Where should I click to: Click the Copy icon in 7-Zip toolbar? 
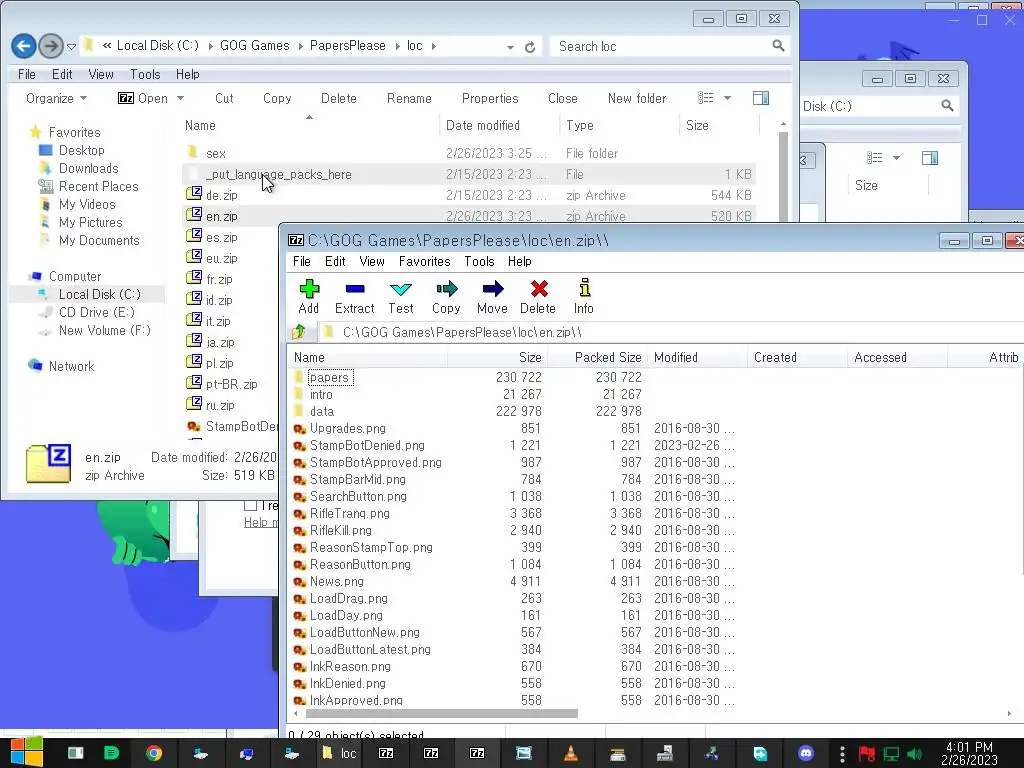(x=446, y=289)
